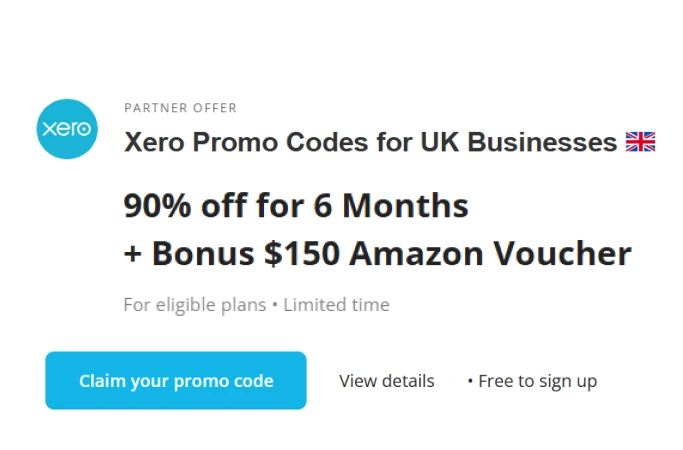
Task: Click the plus sign before Bonus
Action: (x=133, y=254)
